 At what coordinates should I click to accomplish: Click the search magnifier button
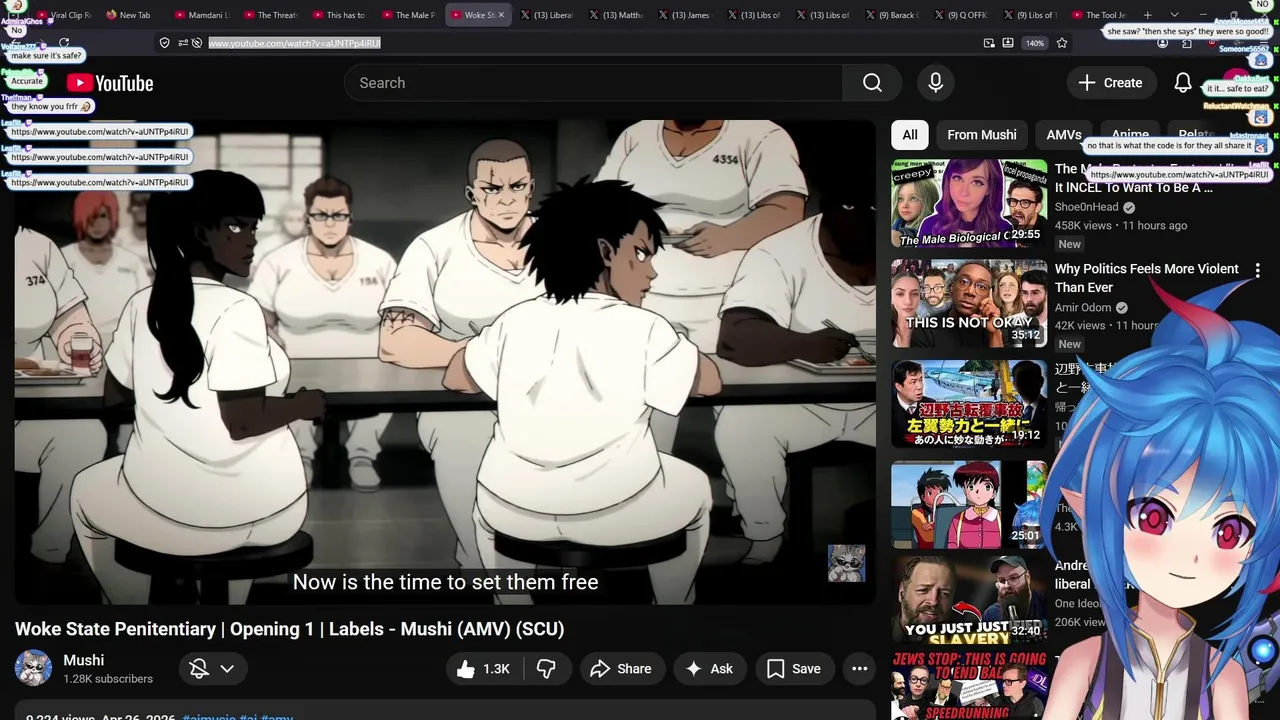pos(872,83)
